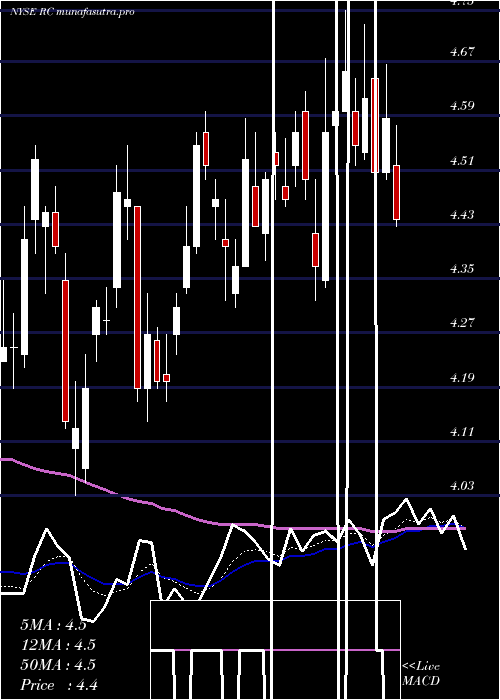
Task: Click the <<Live MACD label
Action: pyautogui.click(x=421, y=674)
